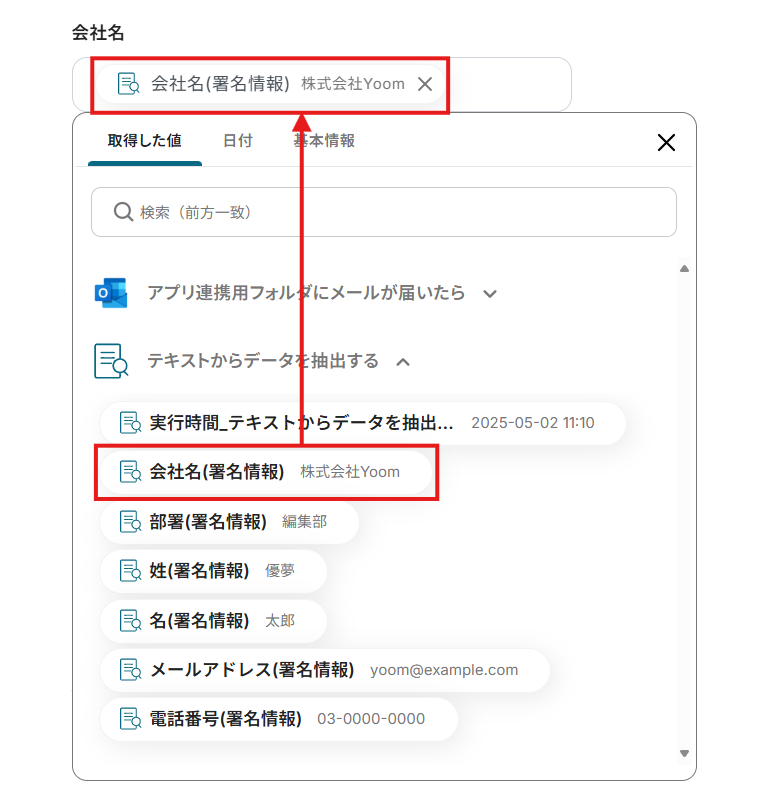Screen dimensions: 767x803
Task: Click the Outlook app icon
Action: [111, 293]
